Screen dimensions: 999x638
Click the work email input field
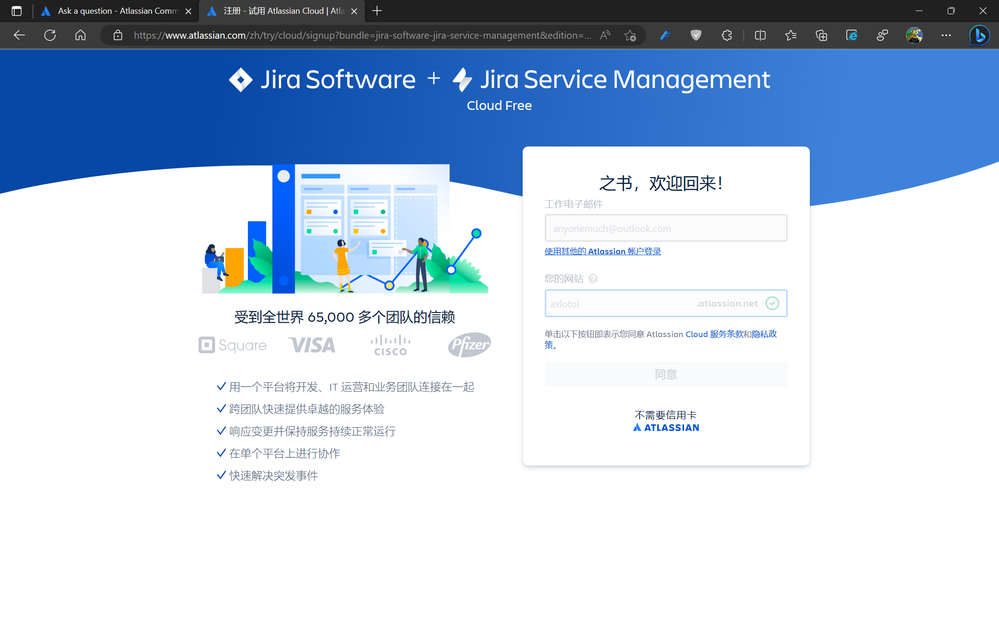tap(665, 227)
